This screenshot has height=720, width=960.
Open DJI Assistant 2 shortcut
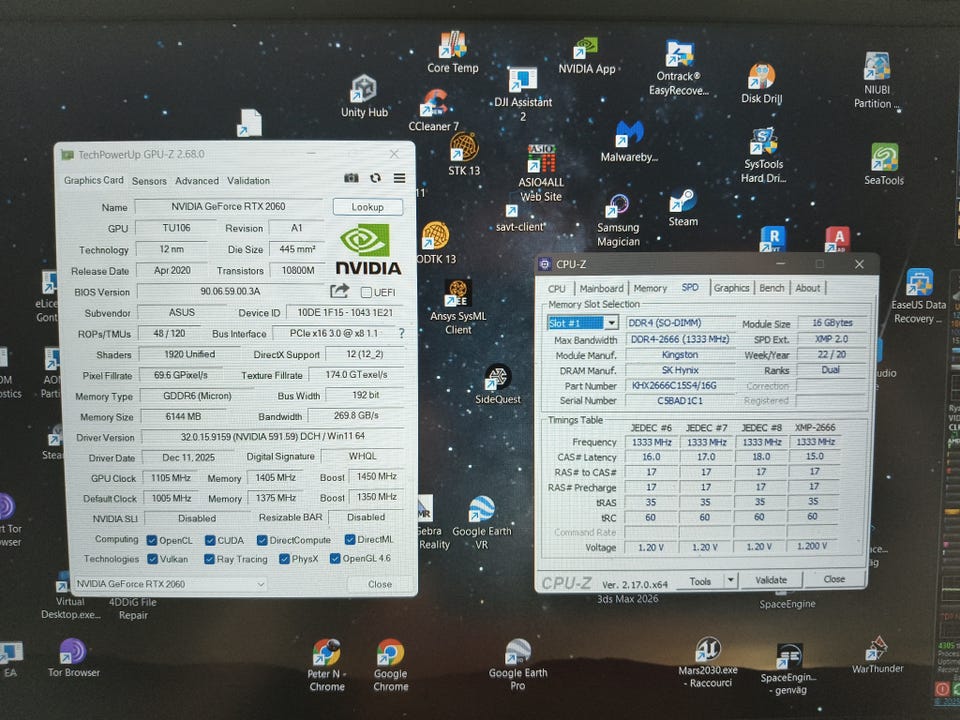[523, 94]
